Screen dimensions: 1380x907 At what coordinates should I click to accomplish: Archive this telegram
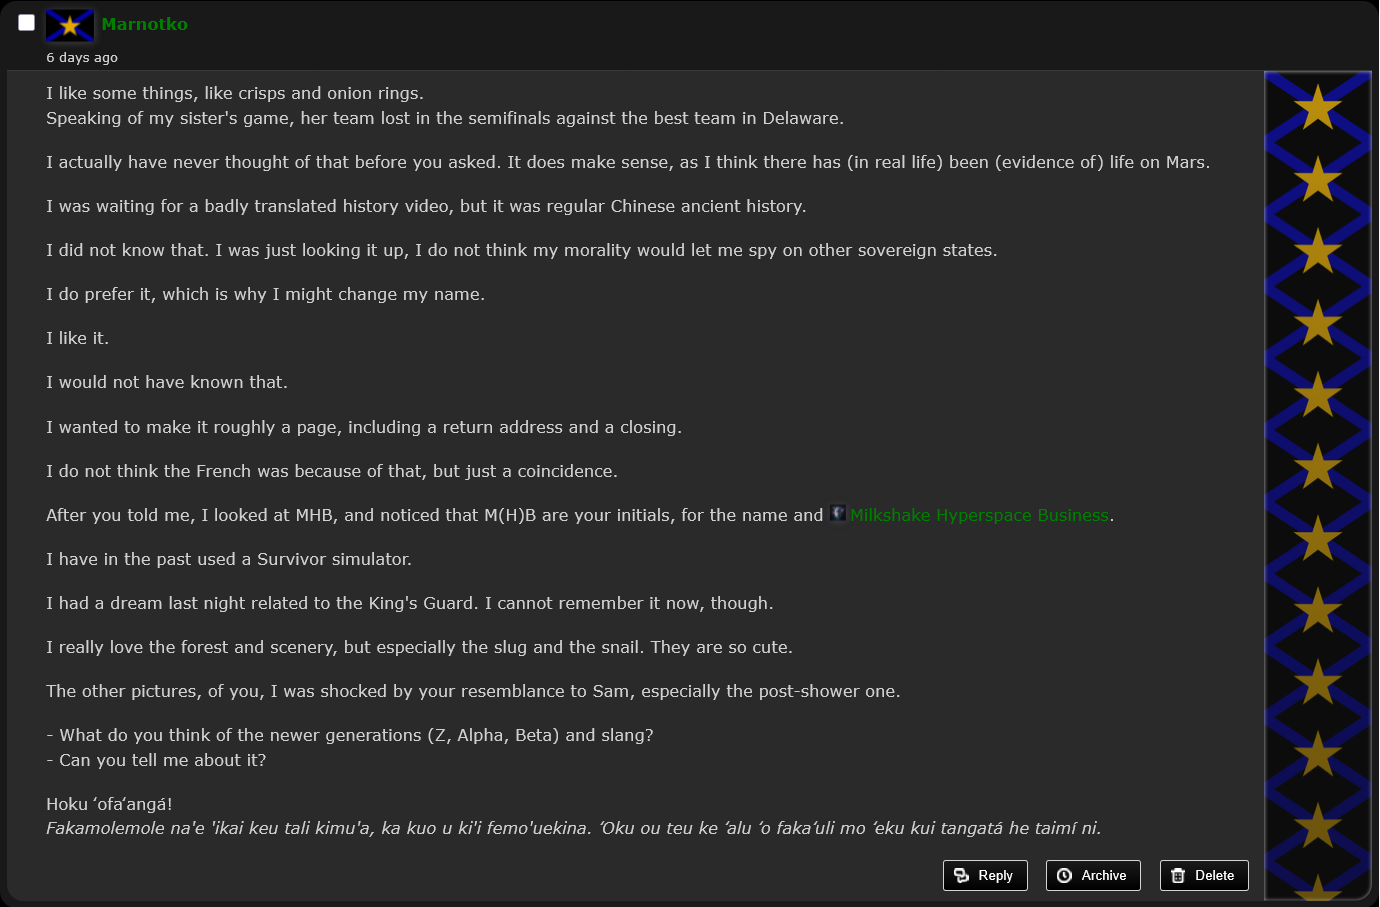(x=1093, y=875)
